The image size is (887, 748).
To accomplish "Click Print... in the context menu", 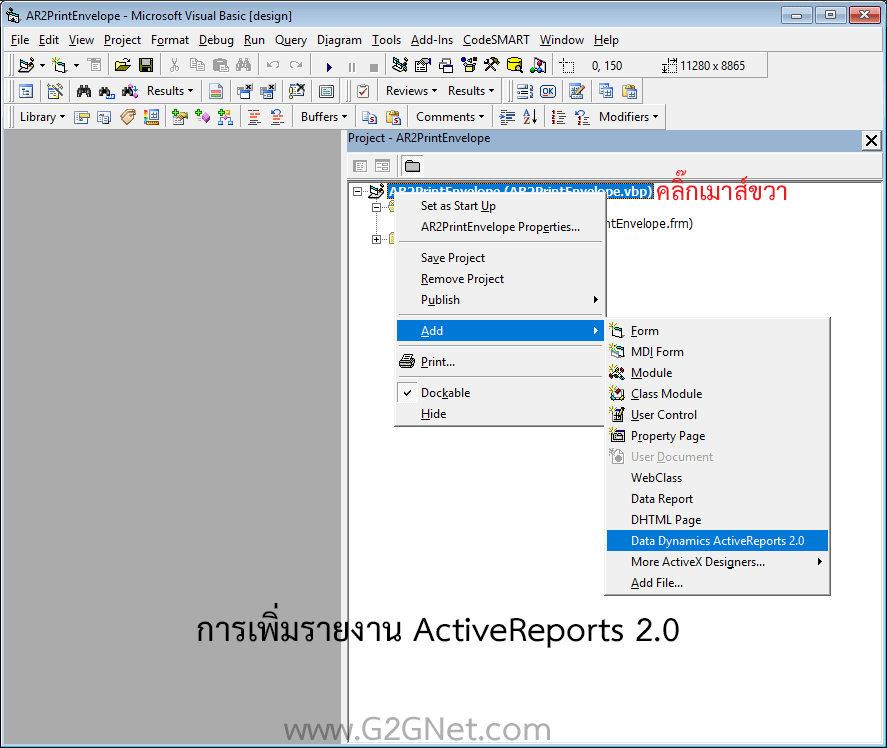I will (501, 362).
